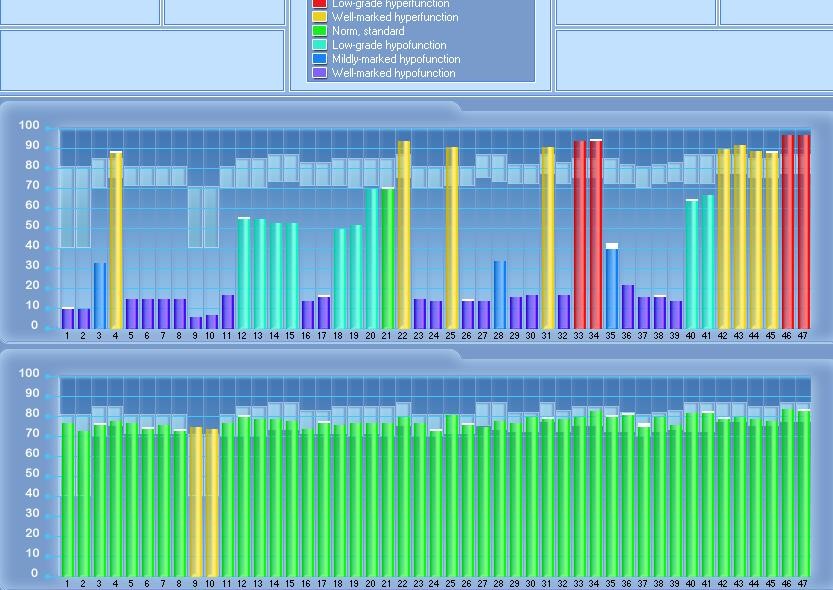Click green bar 25 in the bottom chart
The image size is (833, 590).
pyautogui.click(x=452, y=496)
